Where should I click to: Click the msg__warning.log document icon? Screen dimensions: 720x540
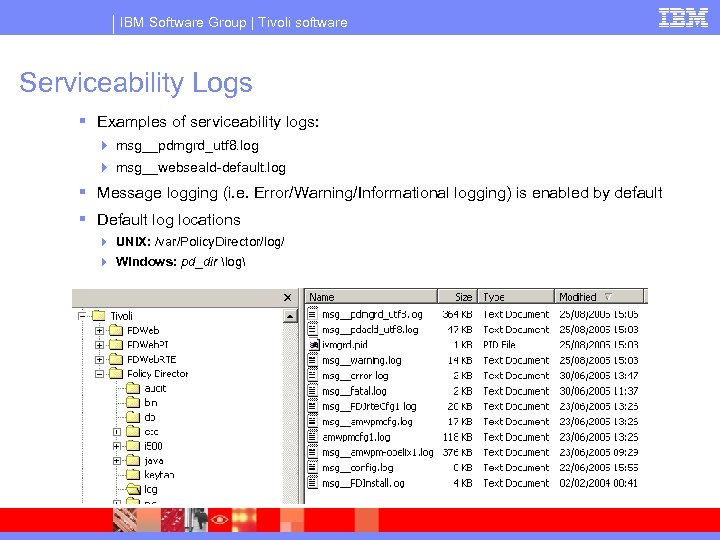313,360
